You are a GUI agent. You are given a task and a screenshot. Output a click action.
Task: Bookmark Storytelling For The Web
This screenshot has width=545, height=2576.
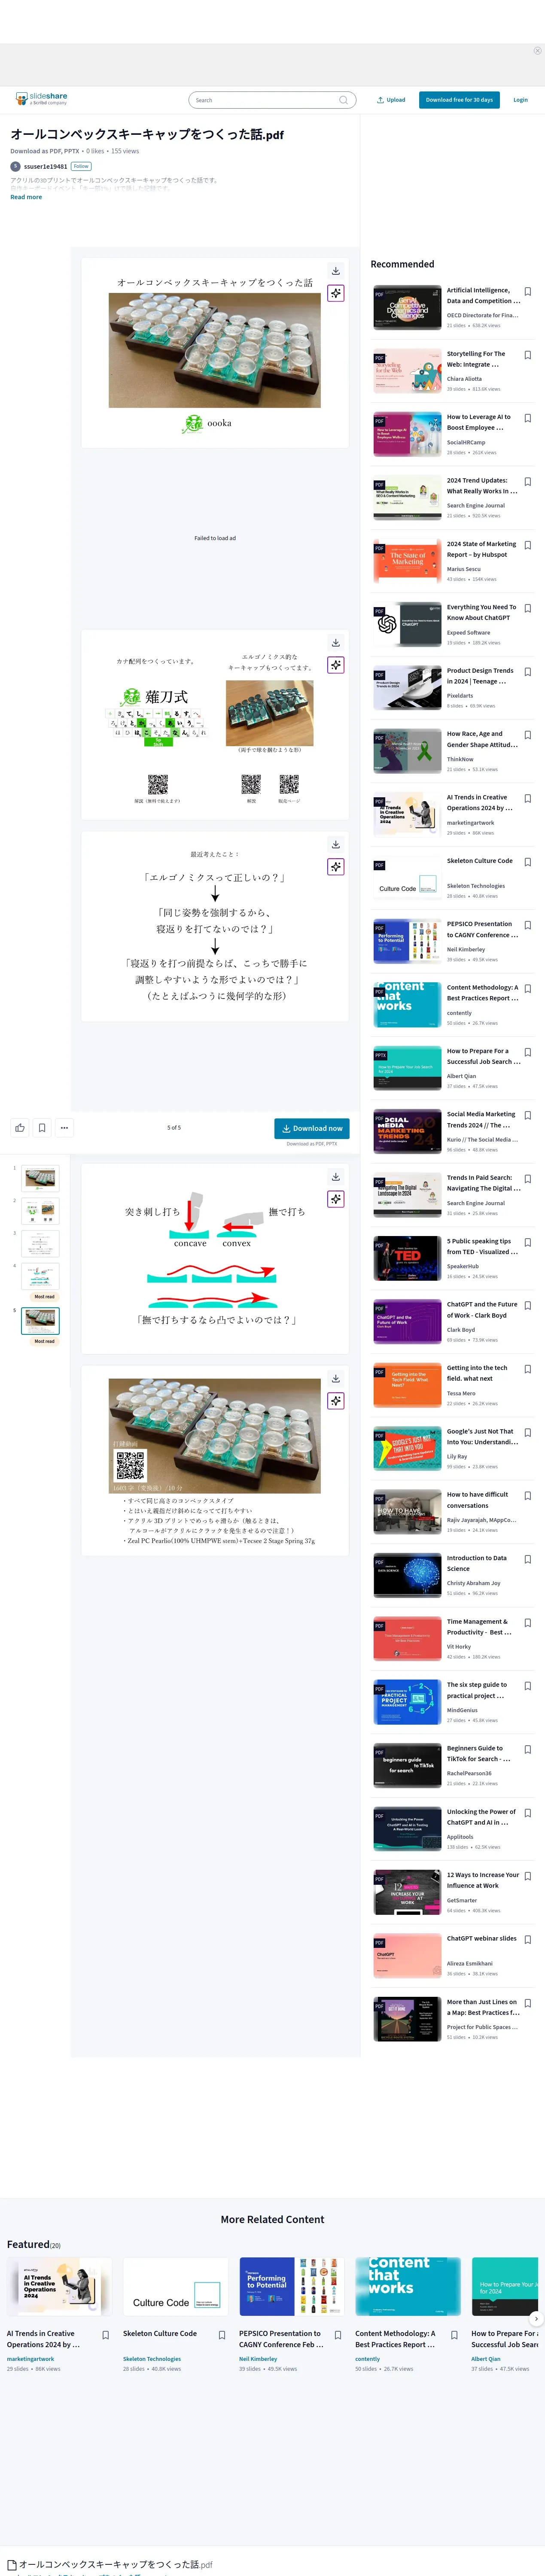(528, 355)
